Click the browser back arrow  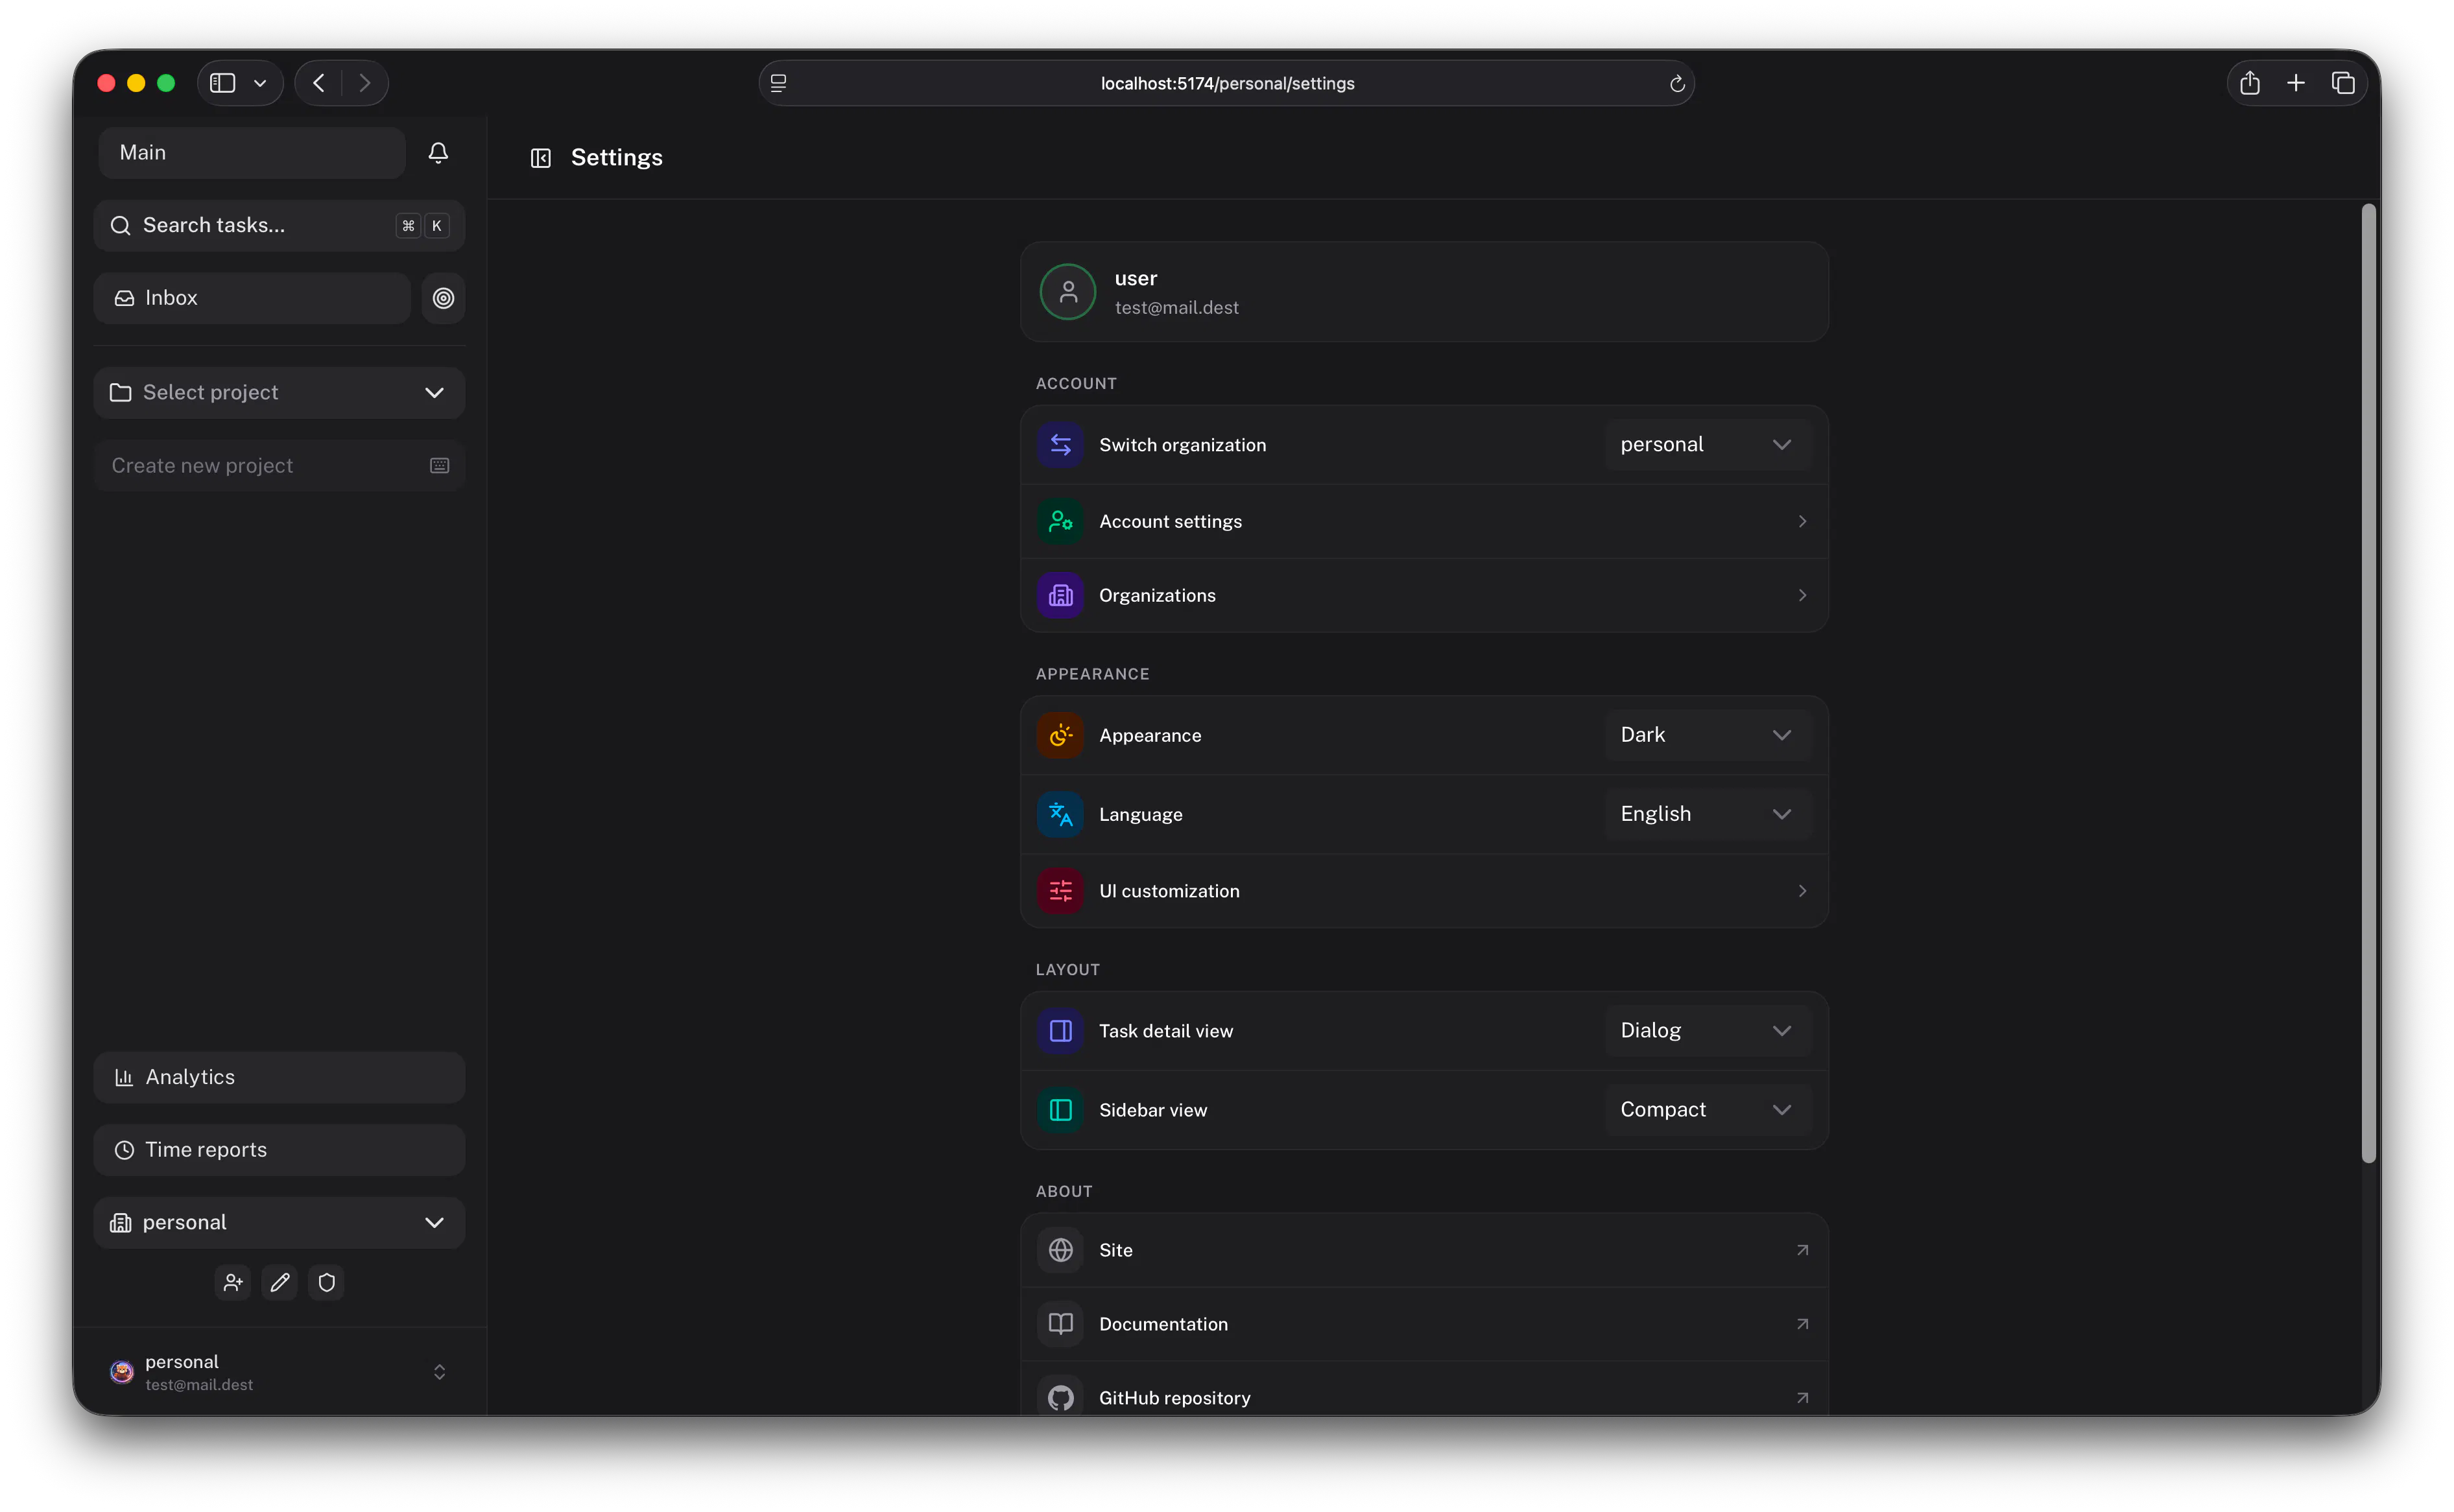tap(319, 83)
